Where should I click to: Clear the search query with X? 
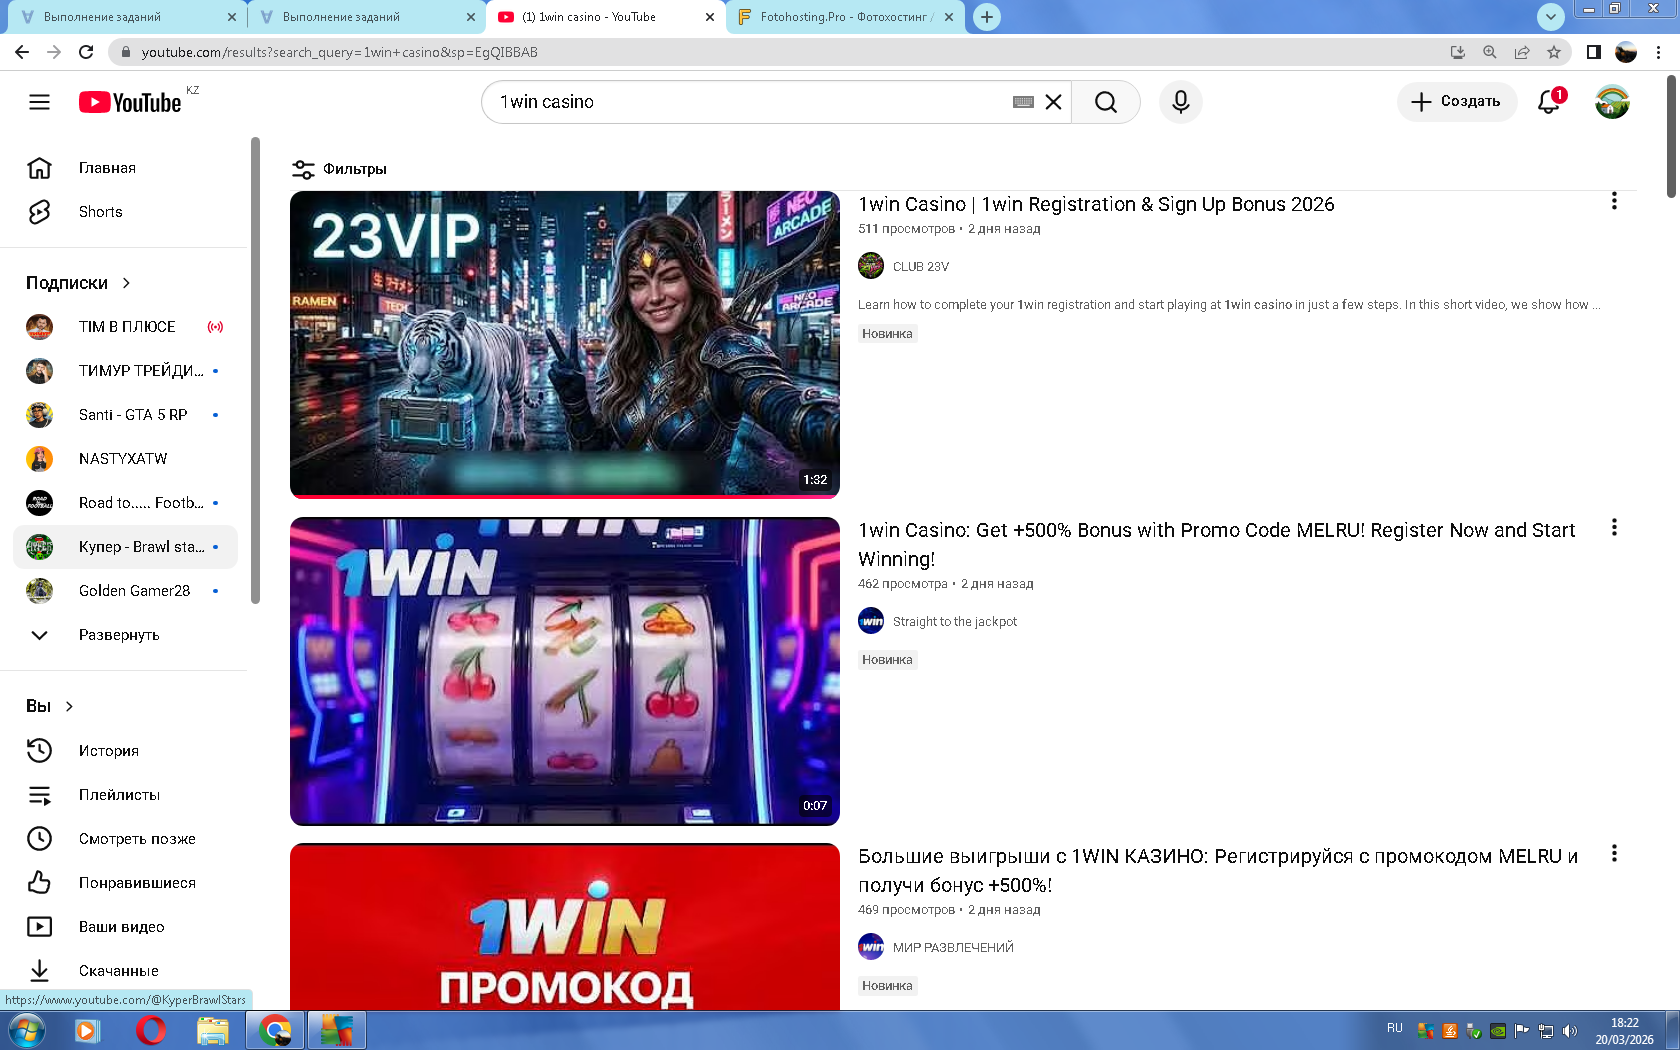[1053, 102]
